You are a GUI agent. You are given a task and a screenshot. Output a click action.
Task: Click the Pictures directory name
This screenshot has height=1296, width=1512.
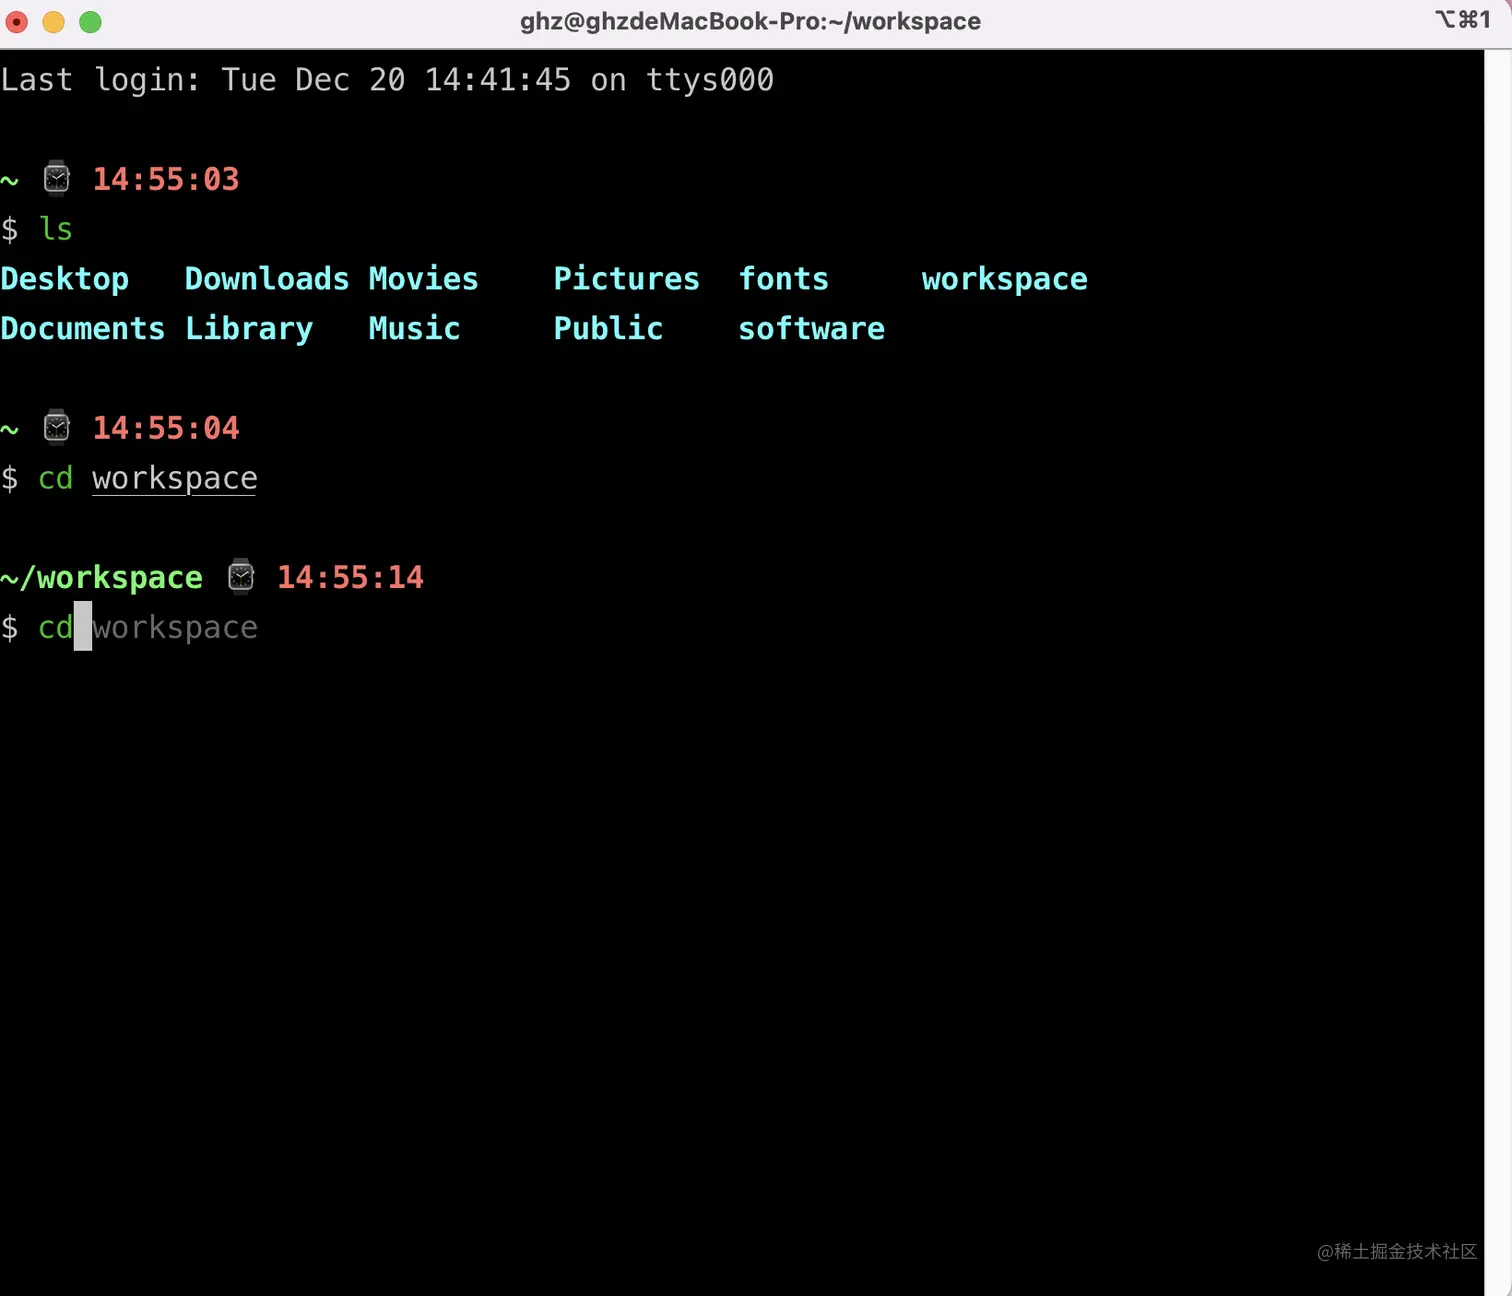[x=627, y=278]
